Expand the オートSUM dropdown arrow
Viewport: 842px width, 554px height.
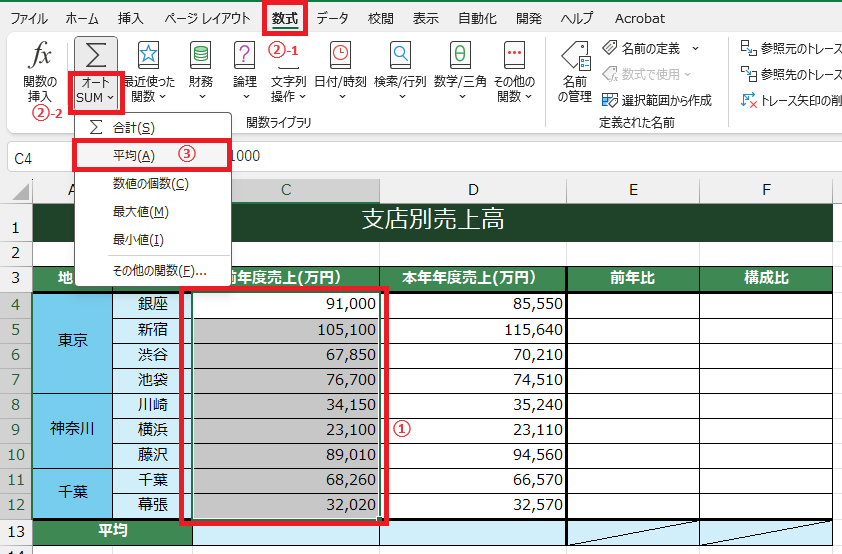pyautogui.click(x=110, y=98)
